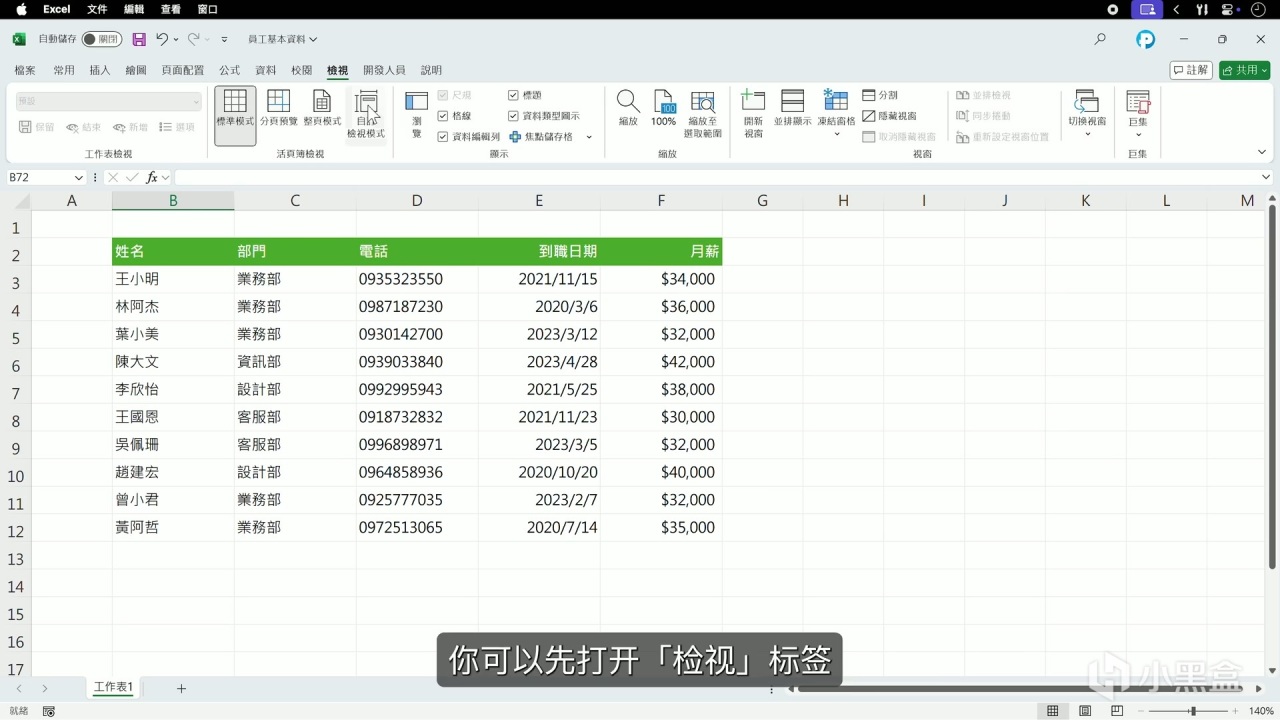This screenshot has height=720, width=1280.
Task: Expand the formula bar
Action: (1266, 177)
